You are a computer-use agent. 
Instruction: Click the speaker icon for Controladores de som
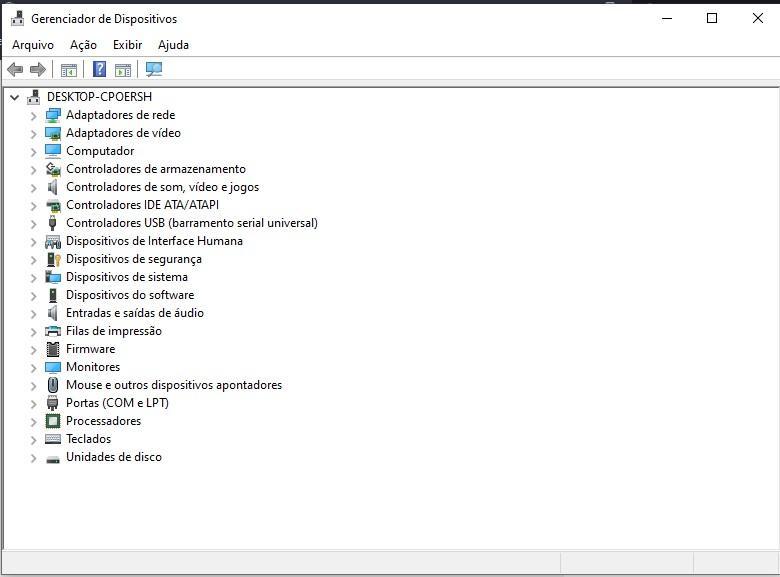tap(53, 187)
